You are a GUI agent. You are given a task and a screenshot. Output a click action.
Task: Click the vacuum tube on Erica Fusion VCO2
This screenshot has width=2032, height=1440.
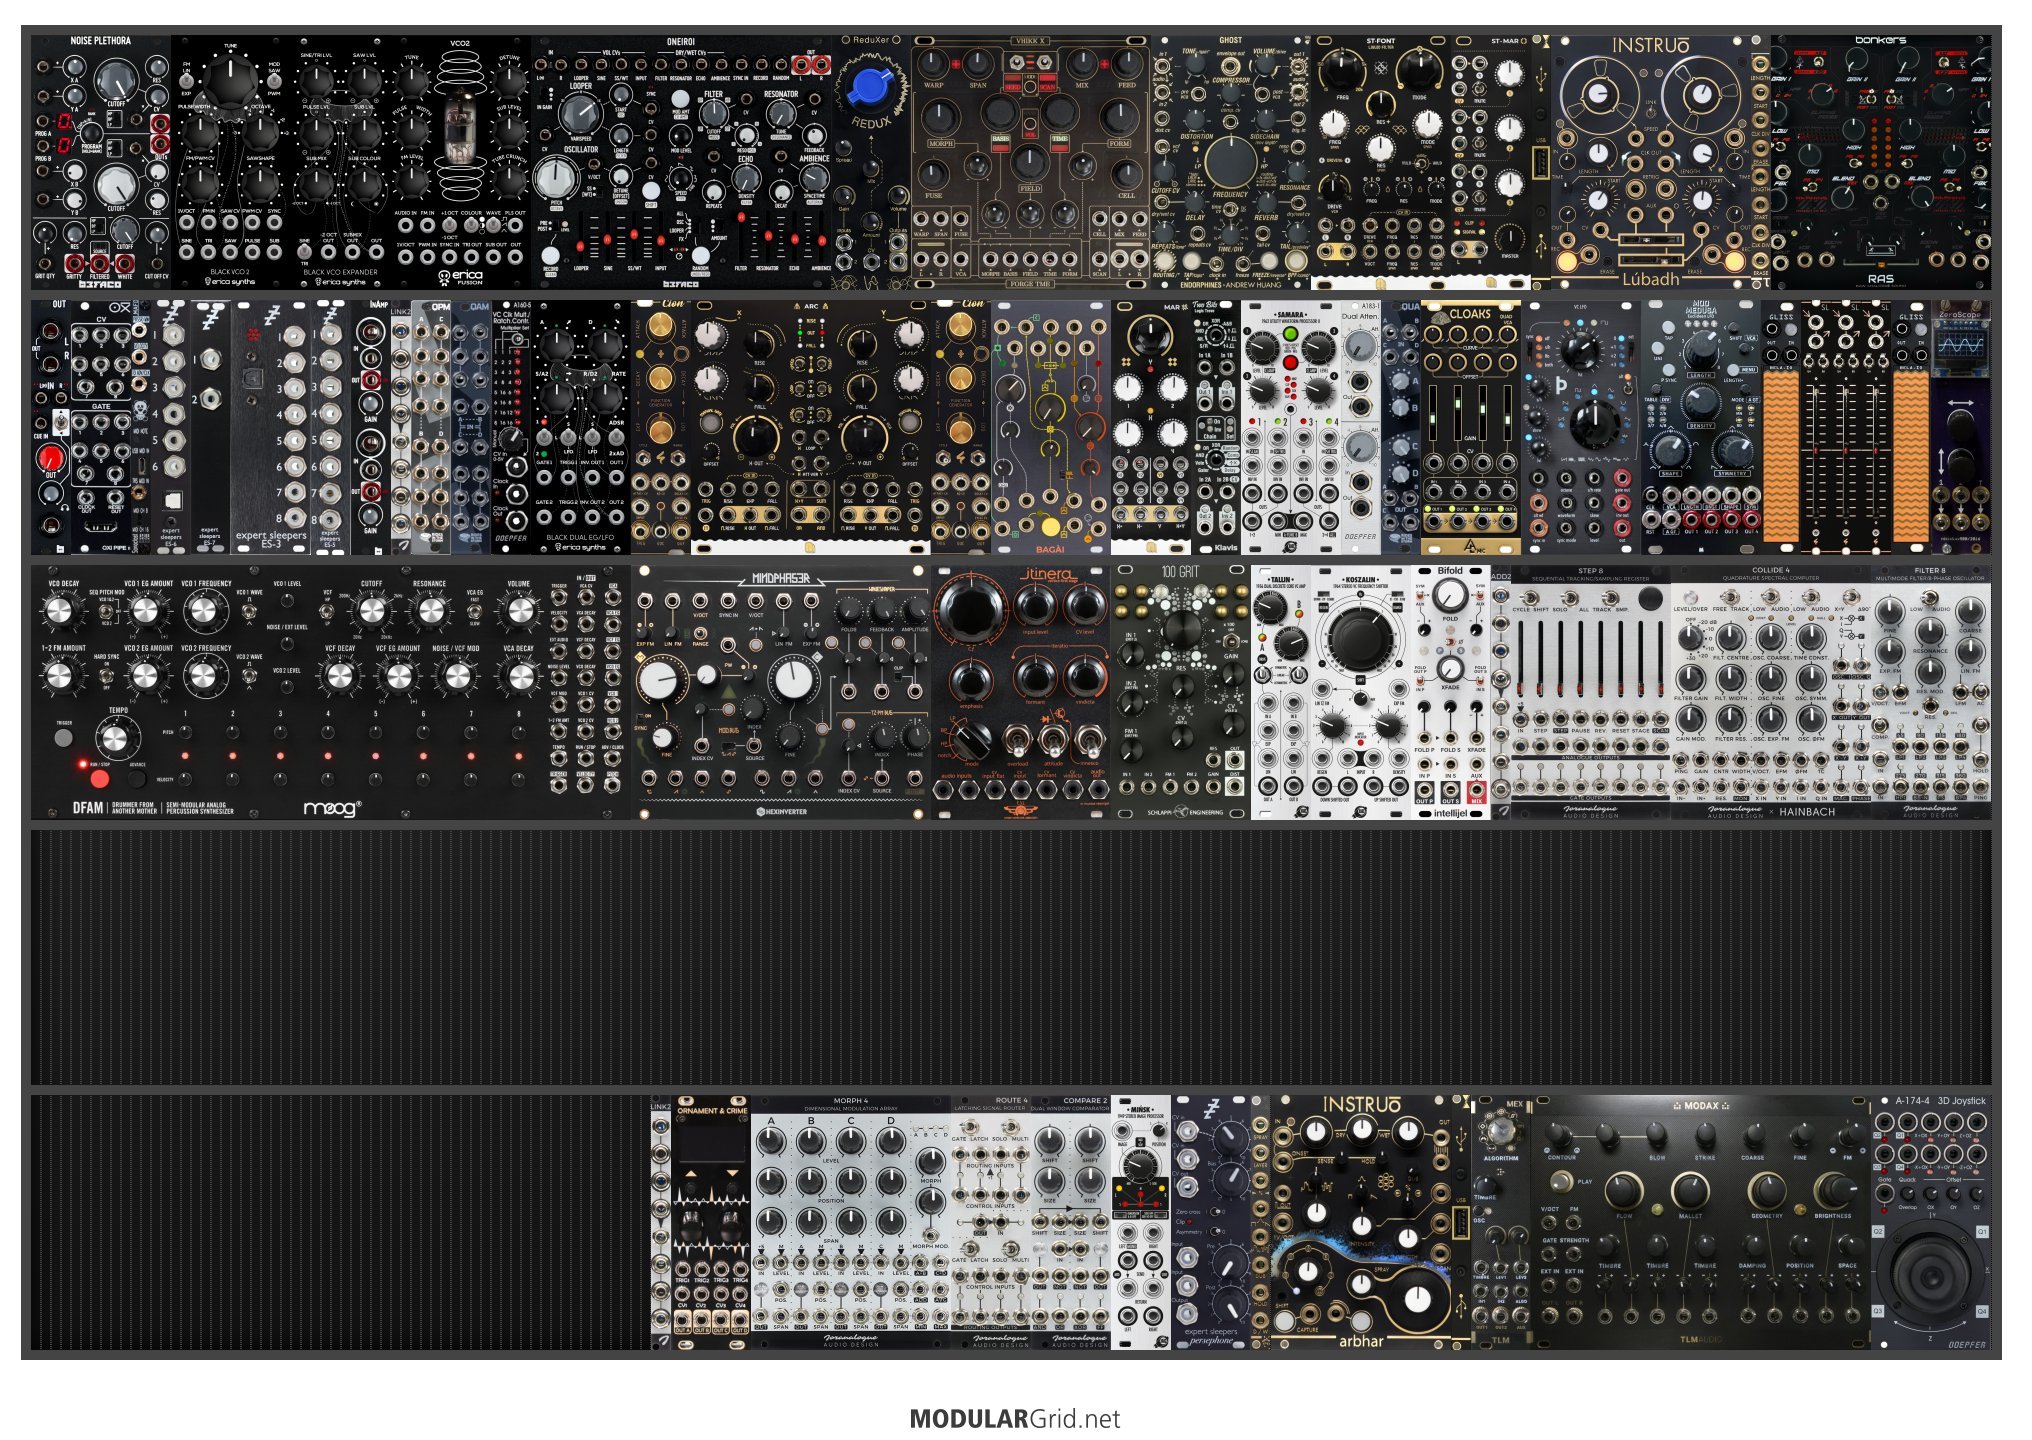click(x=459, y=127)
